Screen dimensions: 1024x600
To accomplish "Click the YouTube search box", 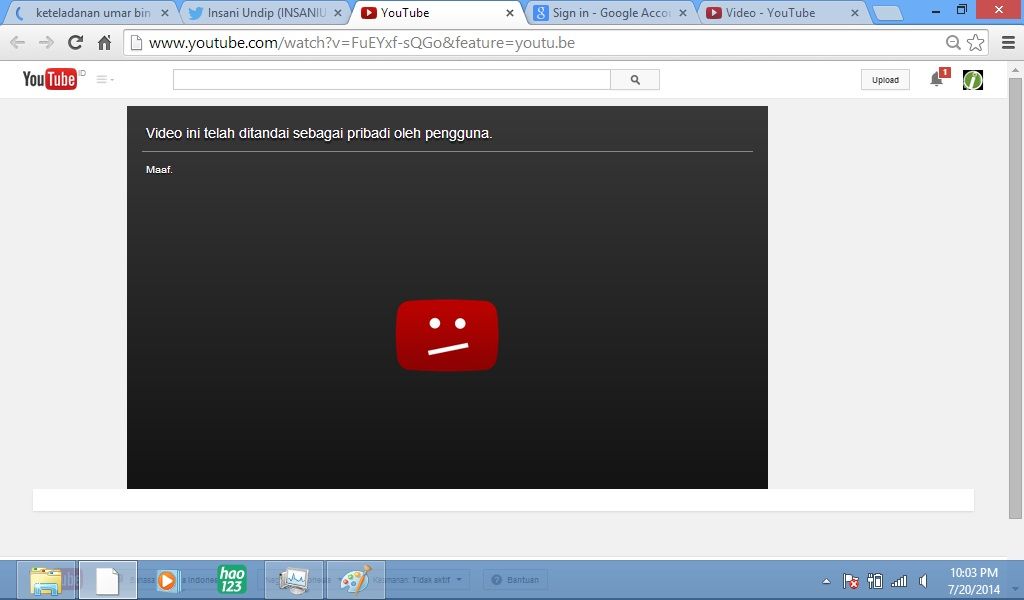I will (391, 80).
